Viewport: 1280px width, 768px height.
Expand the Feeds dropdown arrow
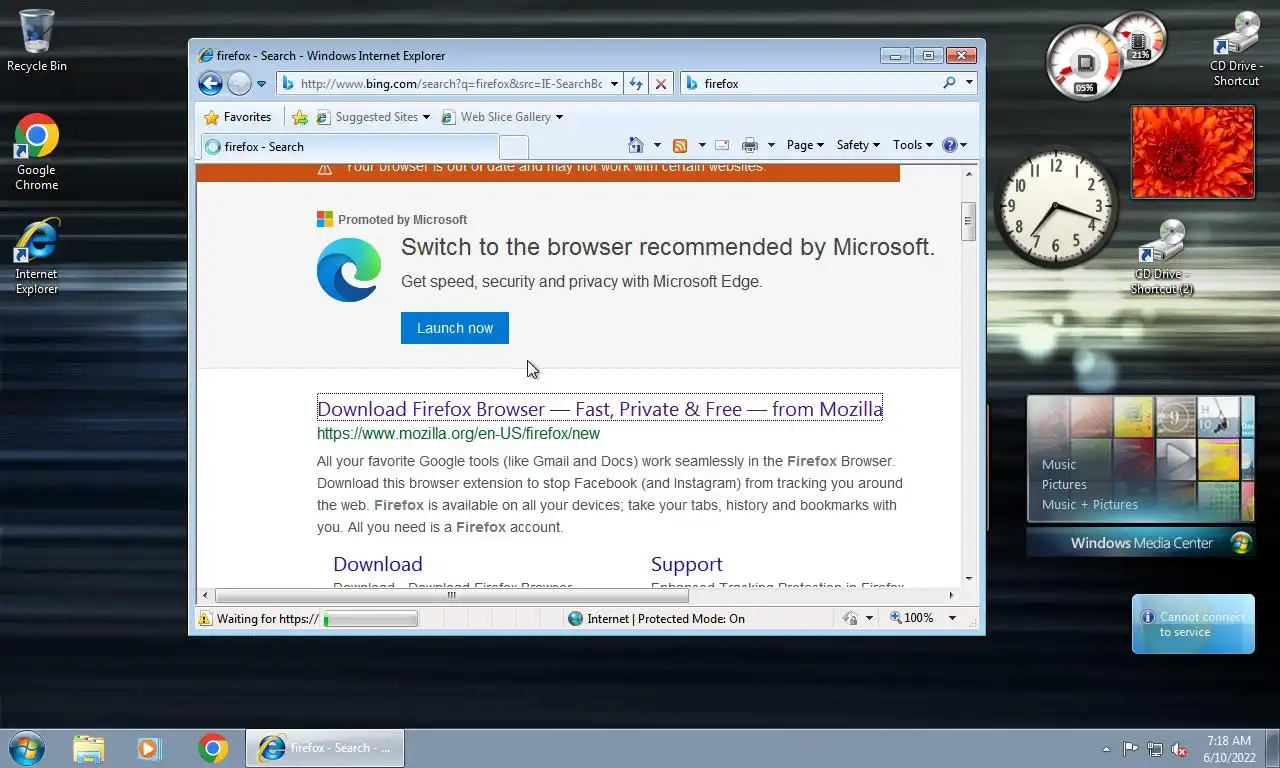coord(702,145)
